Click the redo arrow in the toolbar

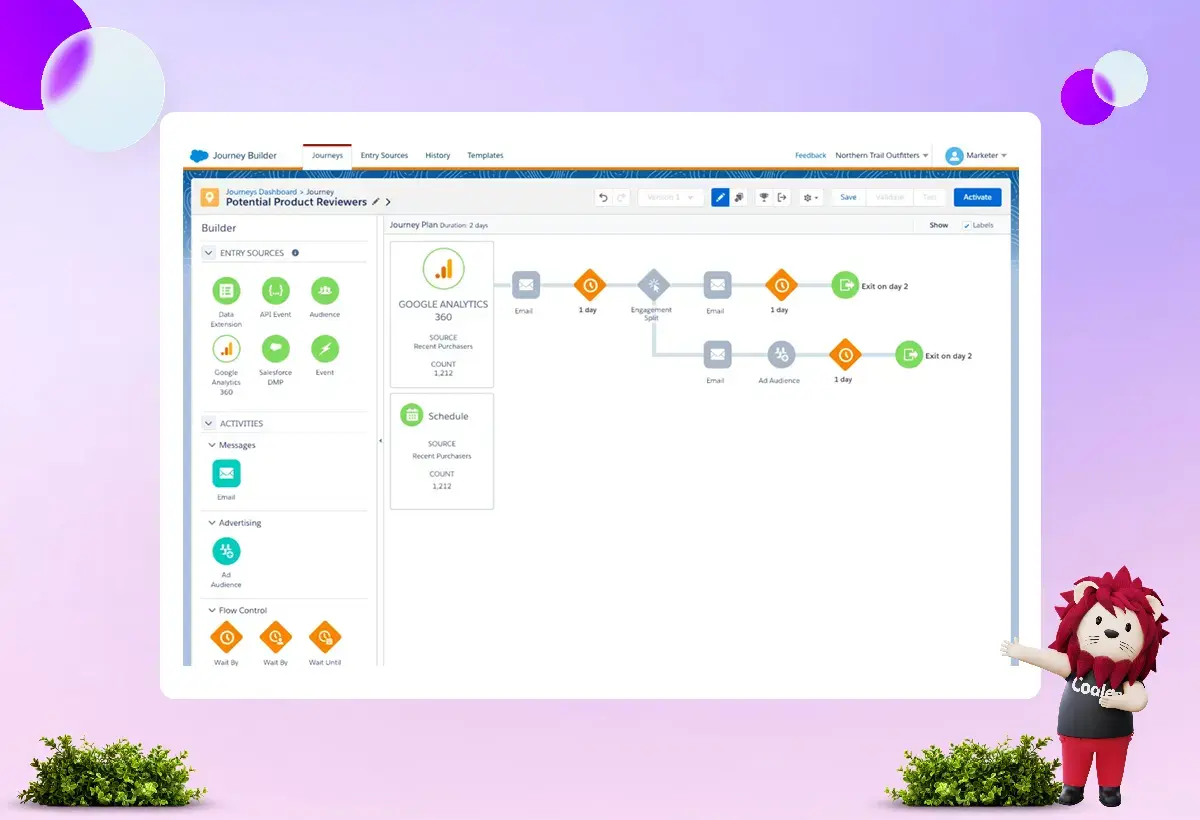621,197
